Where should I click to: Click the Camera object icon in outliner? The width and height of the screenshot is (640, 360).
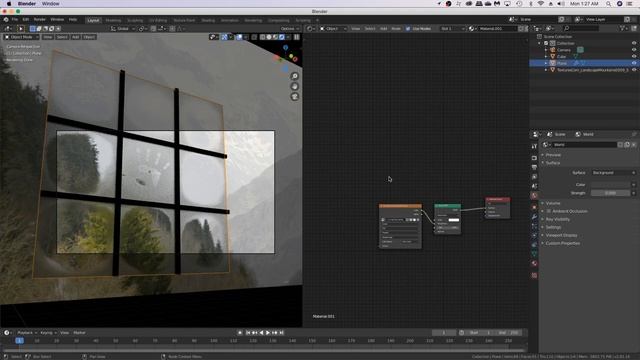click(x=553, y=50)
